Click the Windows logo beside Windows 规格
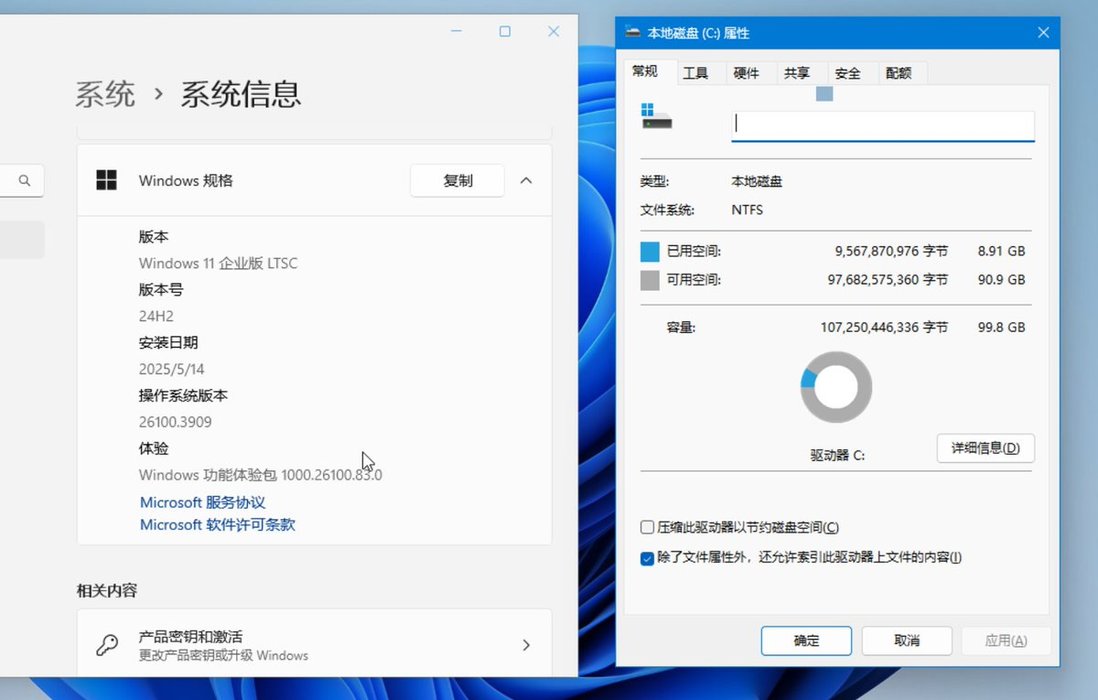Image resolution: width=1098 pixels, height=700 pixels. coord(106,181)
